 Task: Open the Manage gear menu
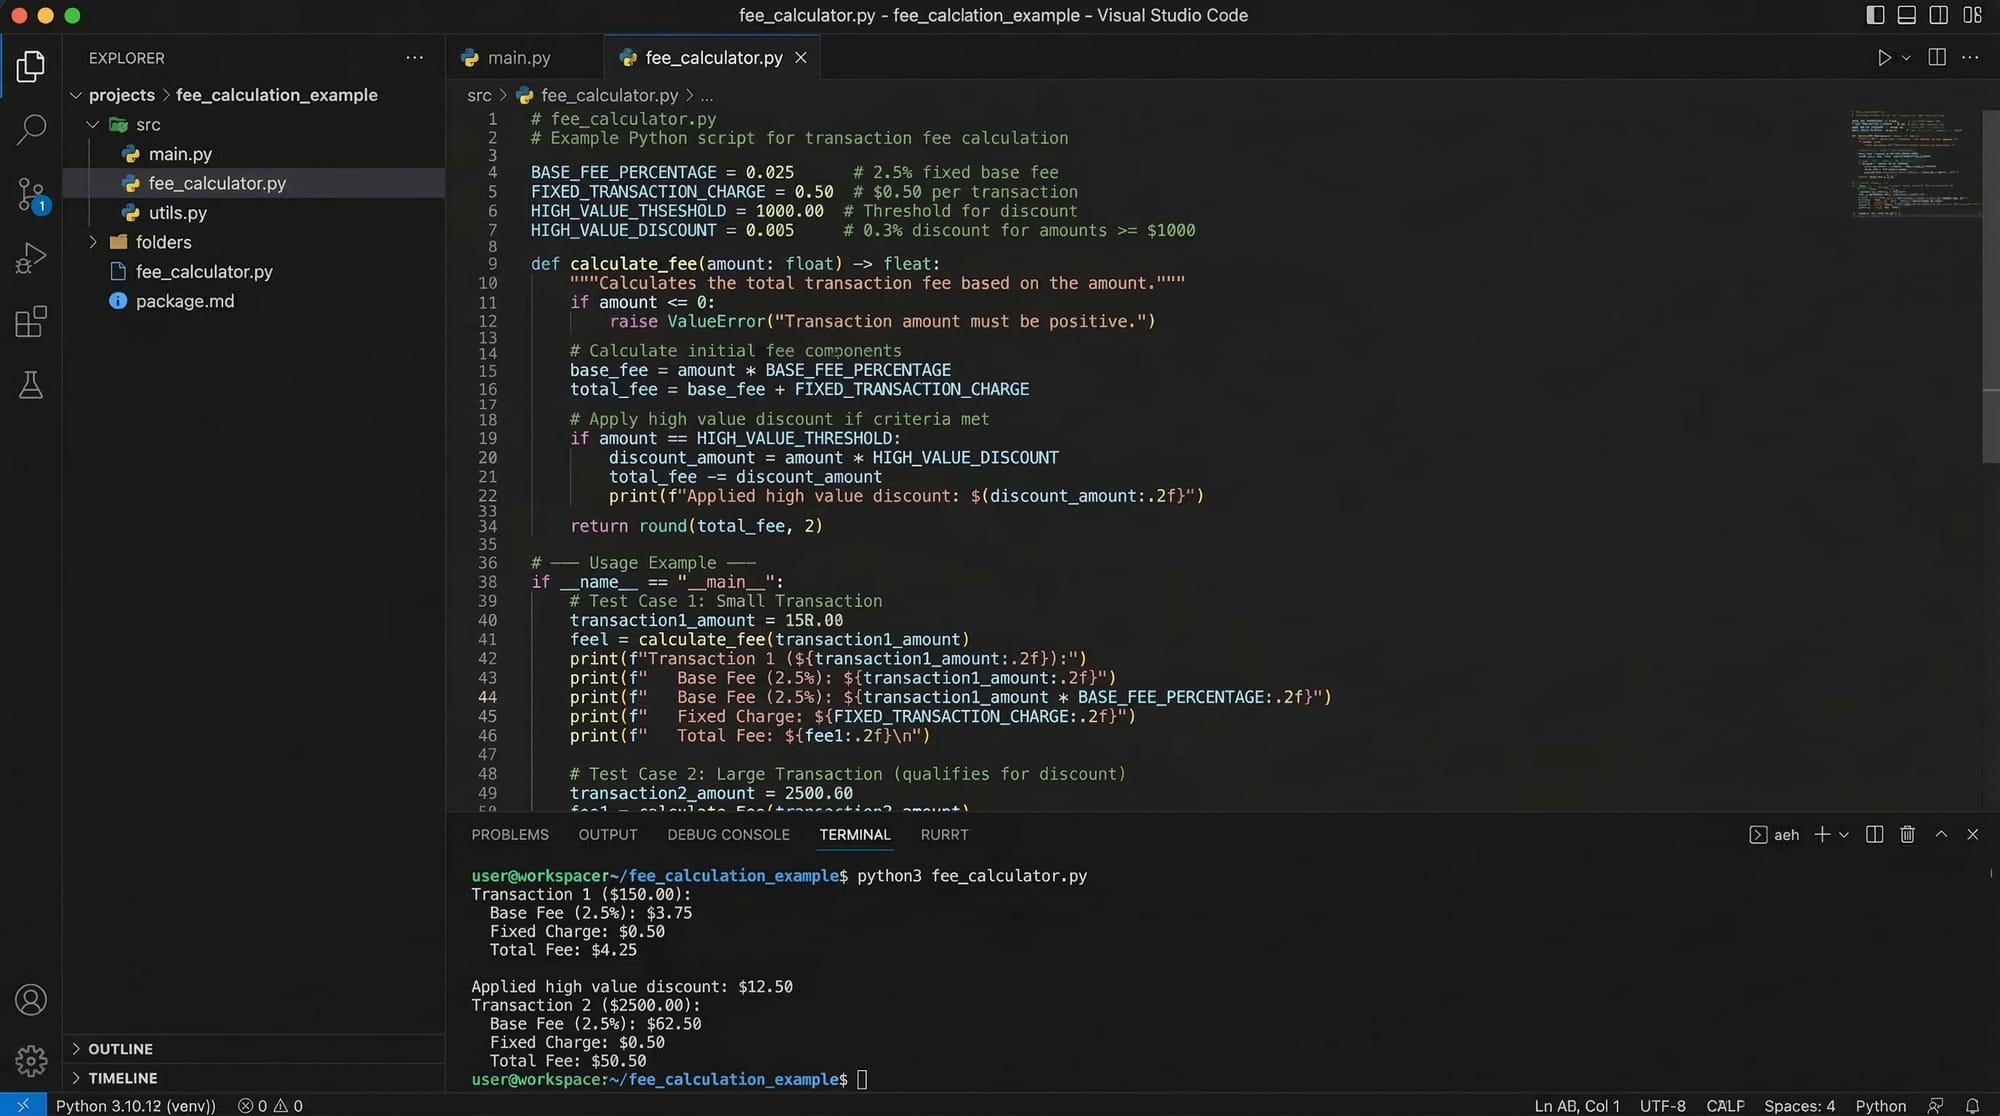pyautogui.click(x=31, y=1060)
